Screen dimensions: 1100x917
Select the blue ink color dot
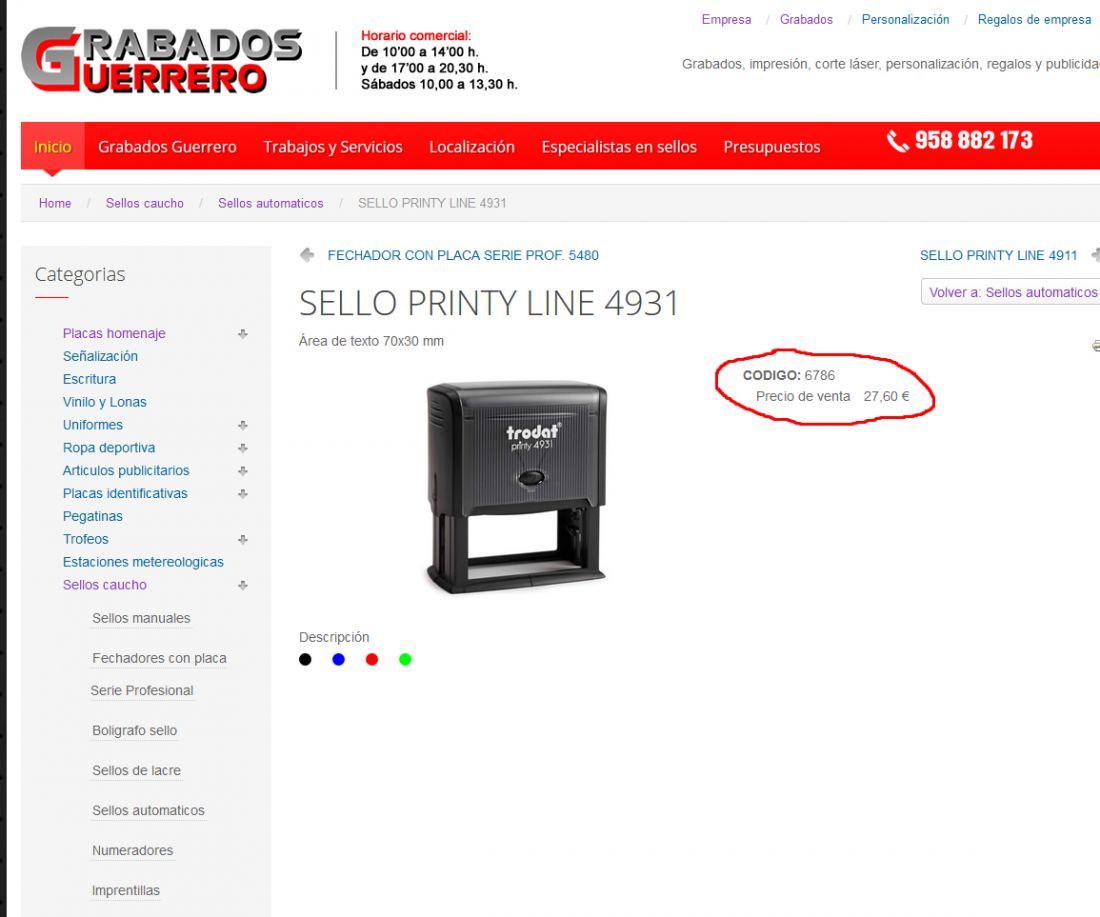click(338, 660)
